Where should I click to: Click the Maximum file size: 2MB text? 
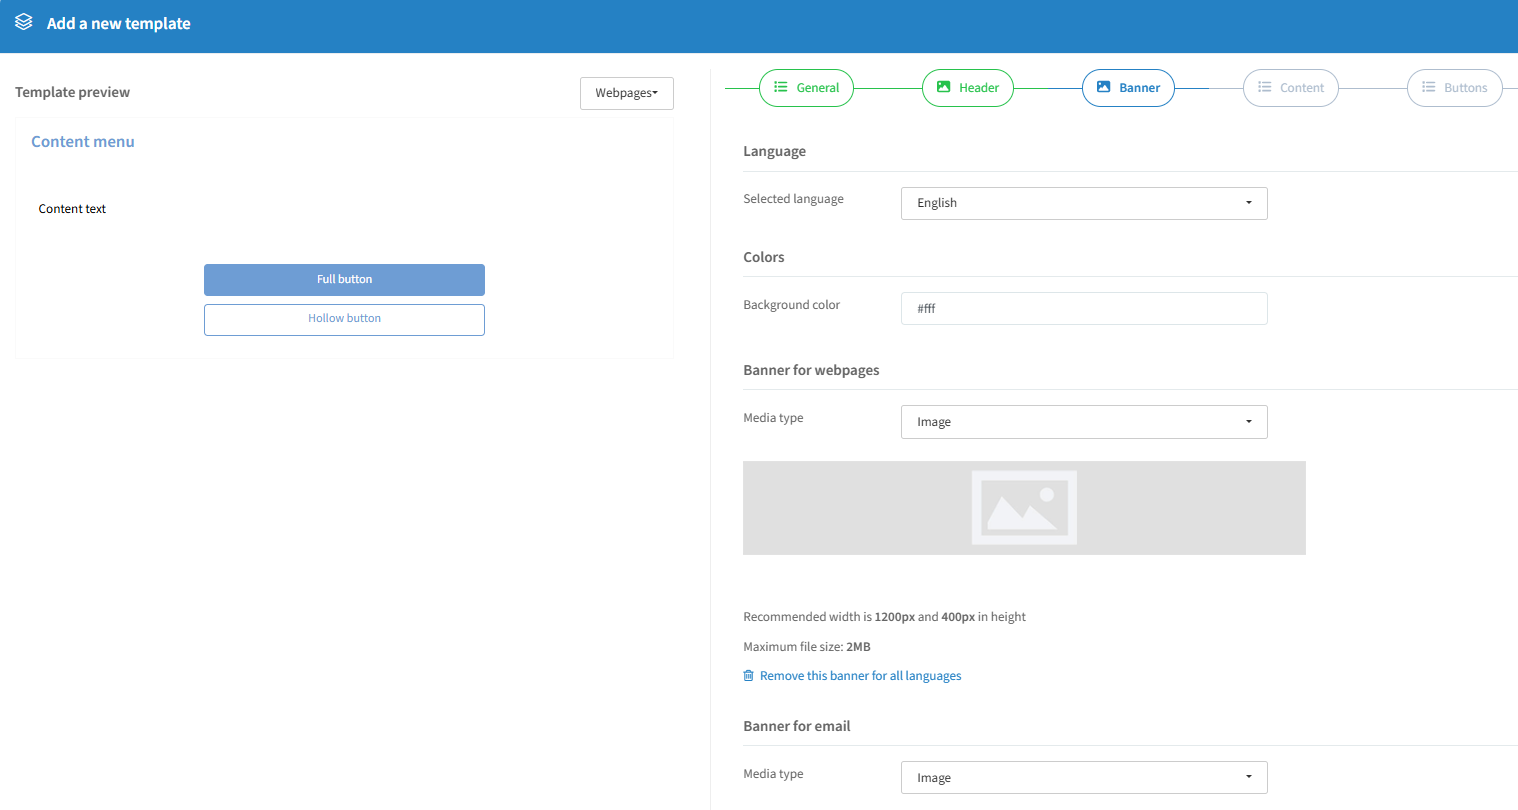click(807, 647)
